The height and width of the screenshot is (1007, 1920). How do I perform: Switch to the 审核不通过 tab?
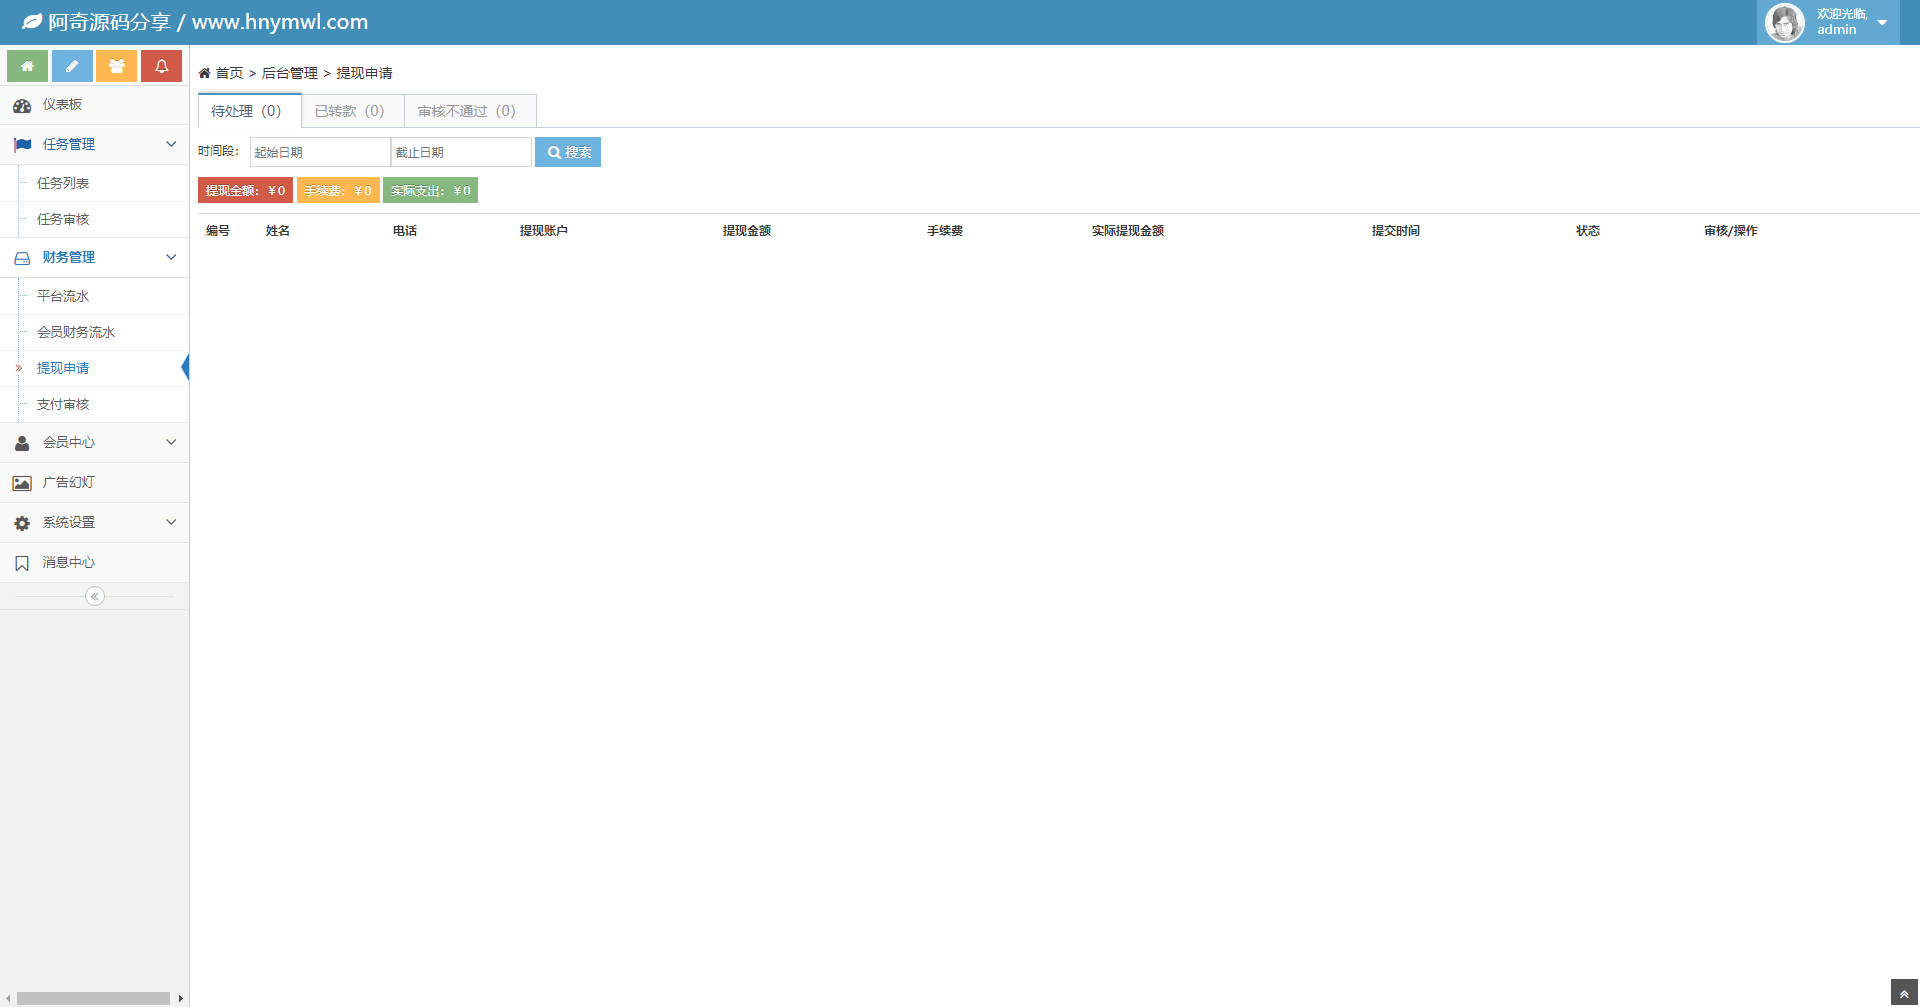[x=467, y=111]
